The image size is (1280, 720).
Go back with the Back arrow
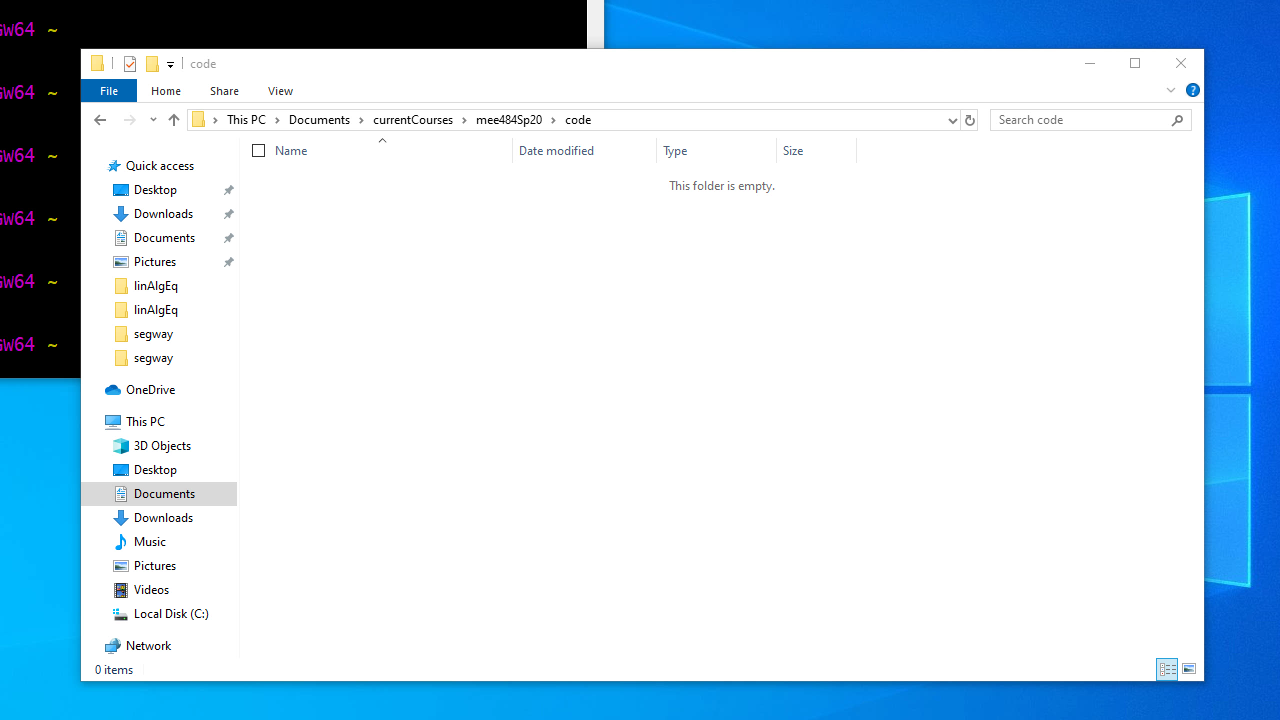coord(100,120)
